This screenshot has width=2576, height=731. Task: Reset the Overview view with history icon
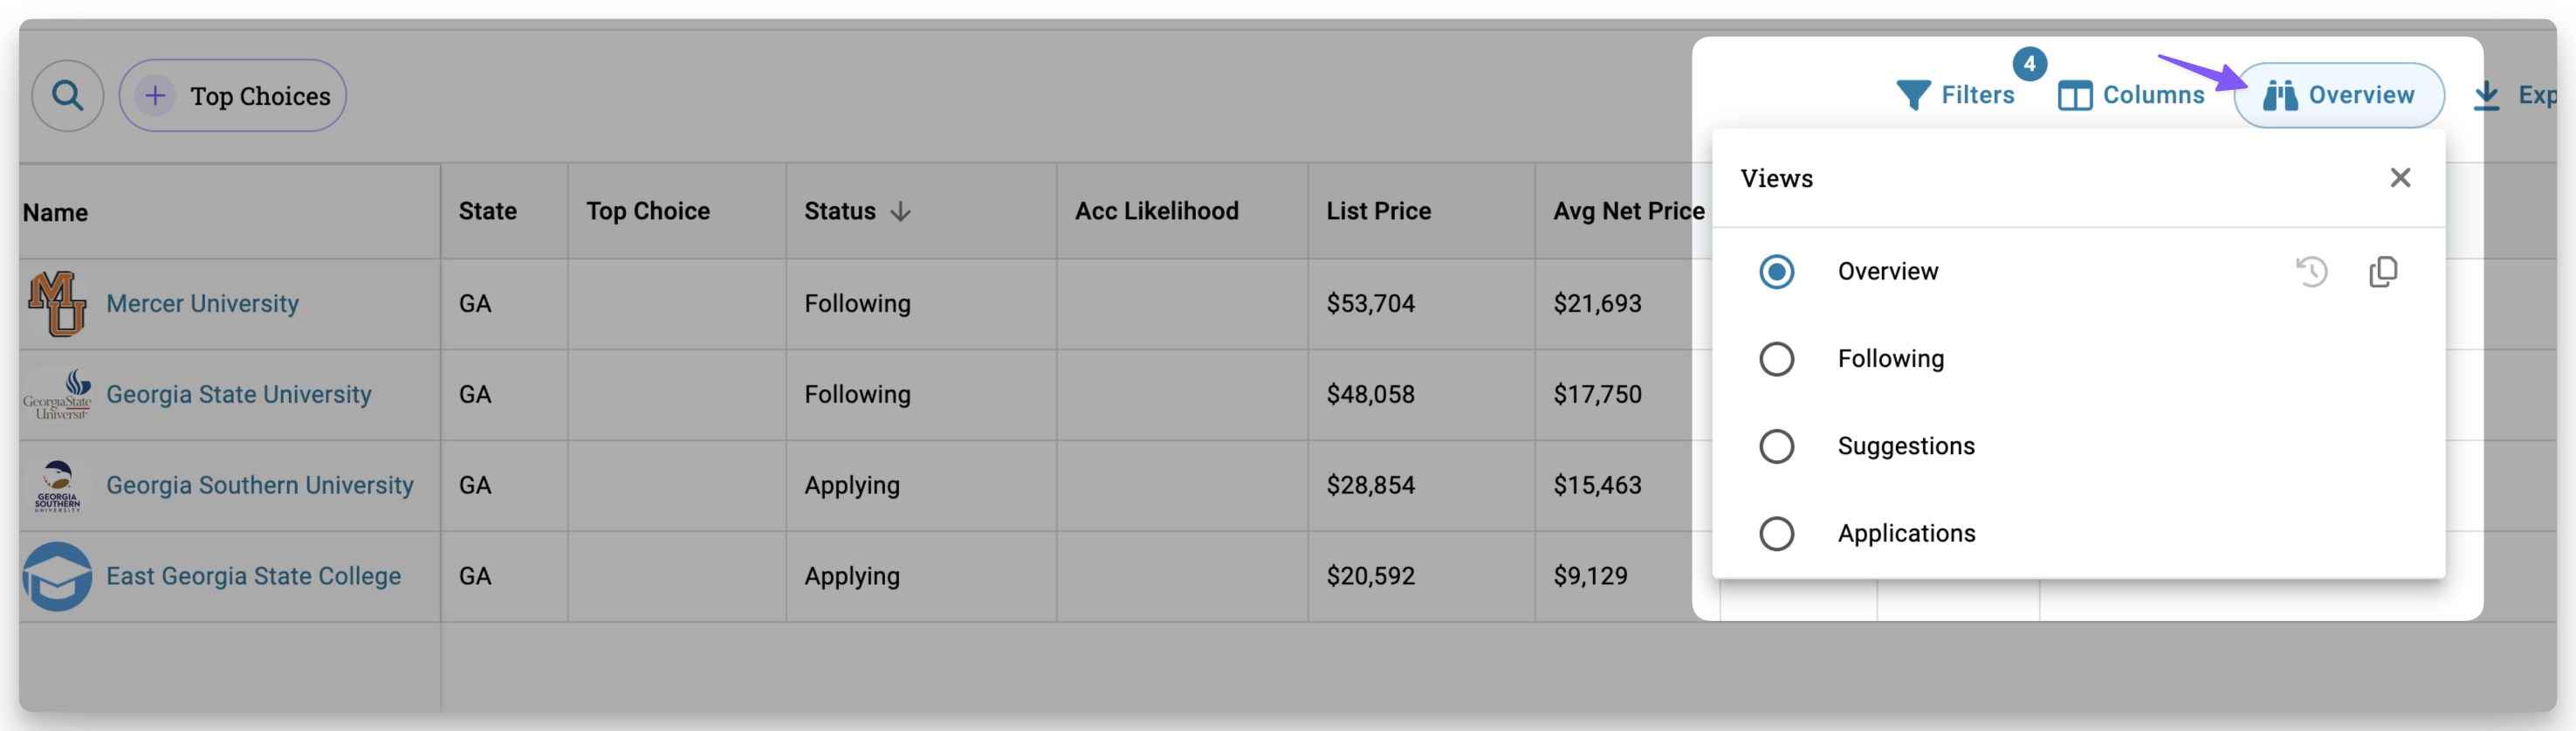(x=2311, y=272)
